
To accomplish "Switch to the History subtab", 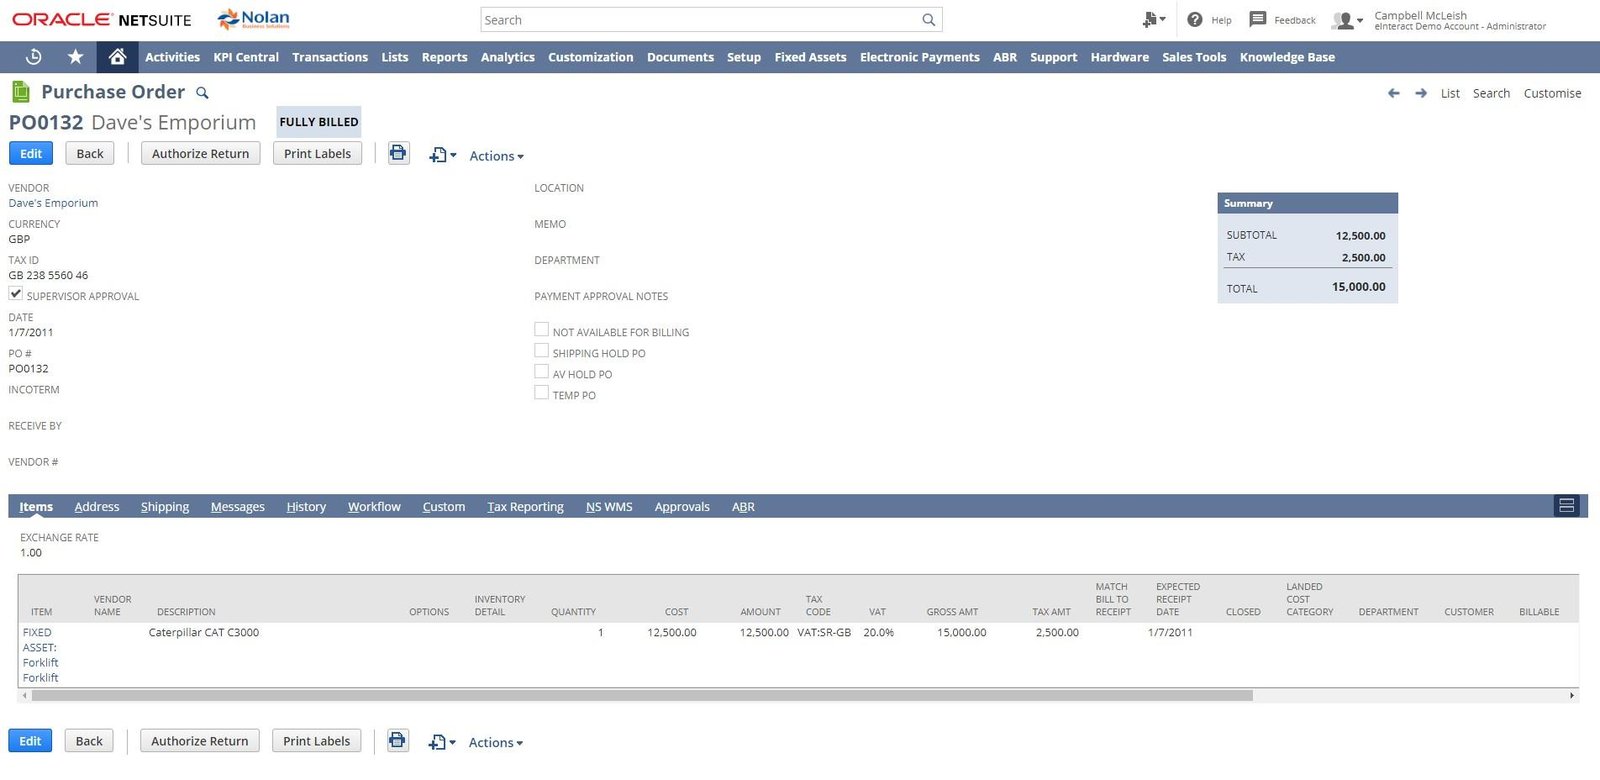I will (306, 507).
